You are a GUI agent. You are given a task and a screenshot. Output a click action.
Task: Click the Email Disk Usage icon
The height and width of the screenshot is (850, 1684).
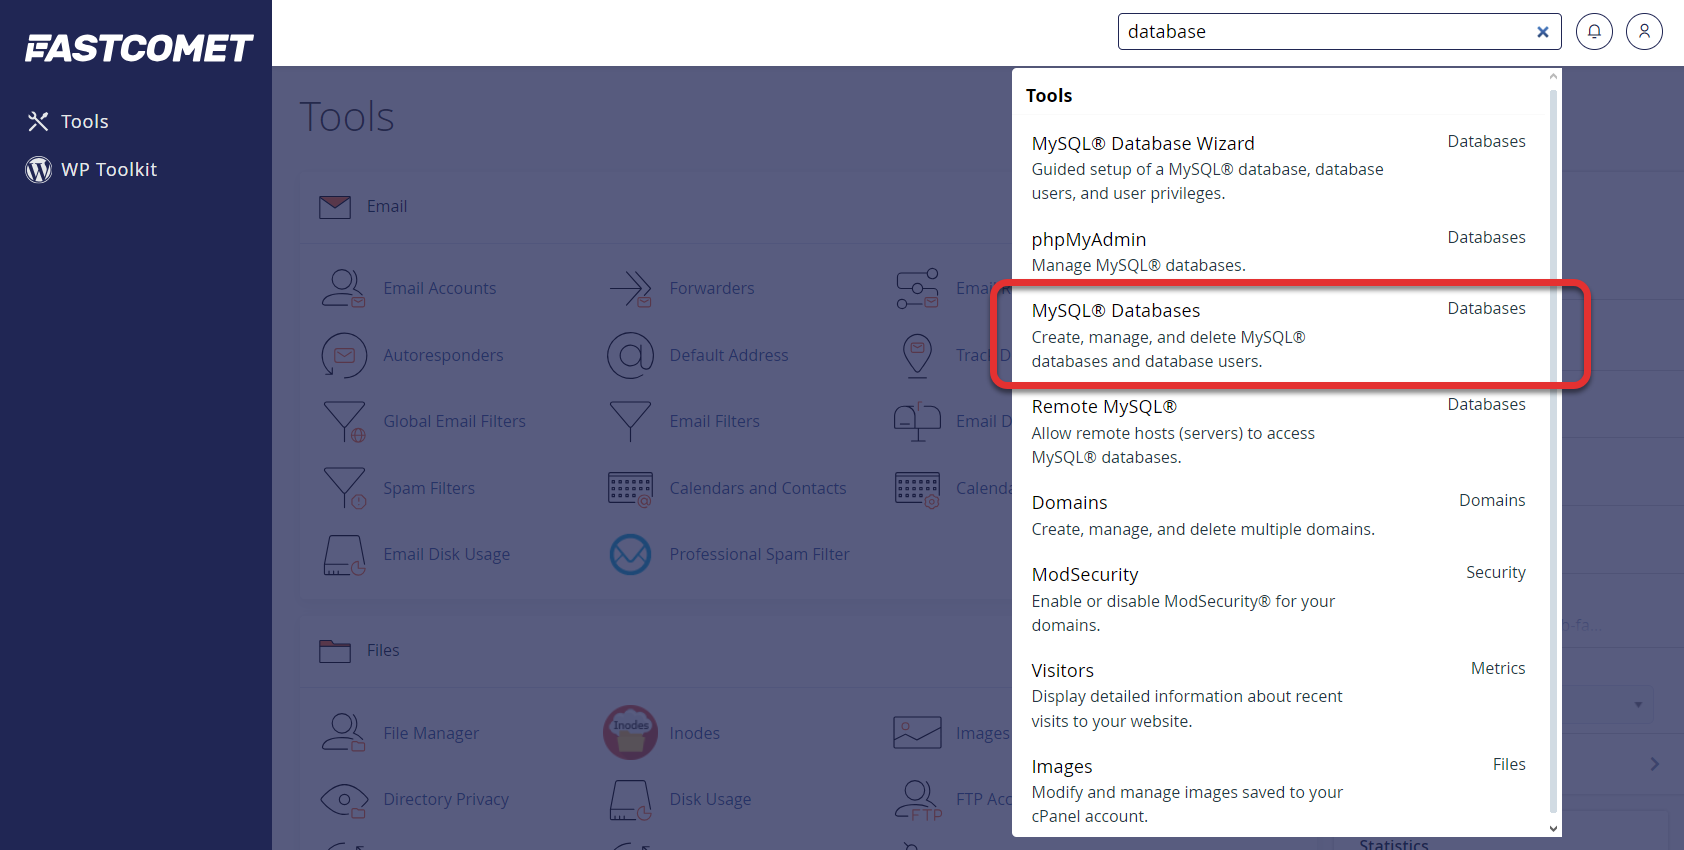point(344,555)
